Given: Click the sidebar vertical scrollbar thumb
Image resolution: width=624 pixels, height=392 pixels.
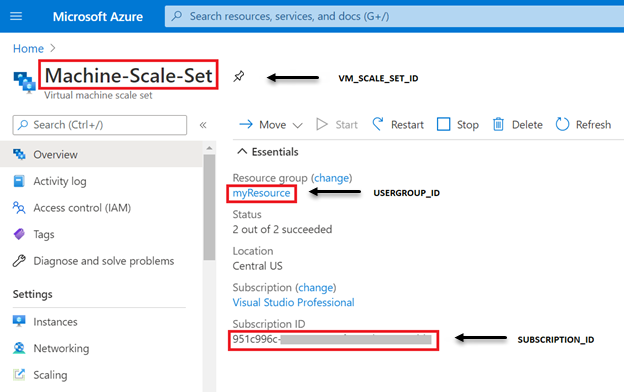Looking at the screenshot, I should pyautogui.click(x=209, y=207).
